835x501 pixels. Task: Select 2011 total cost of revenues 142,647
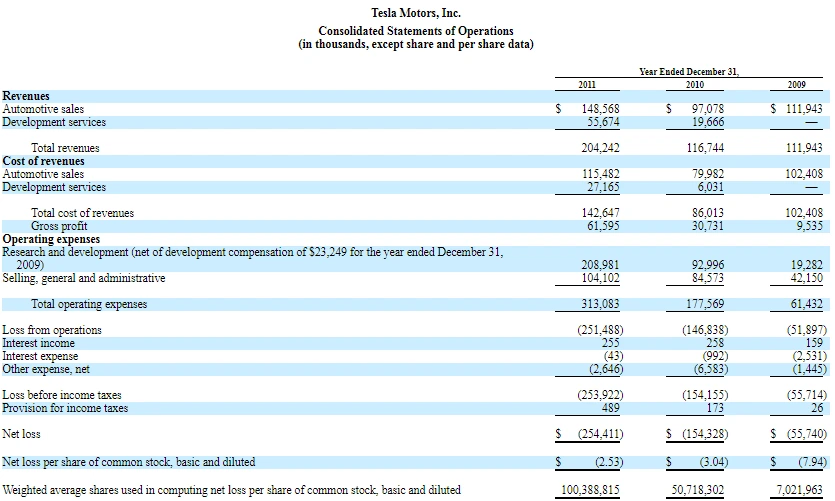pyautogui.click(x=601, y=213)
